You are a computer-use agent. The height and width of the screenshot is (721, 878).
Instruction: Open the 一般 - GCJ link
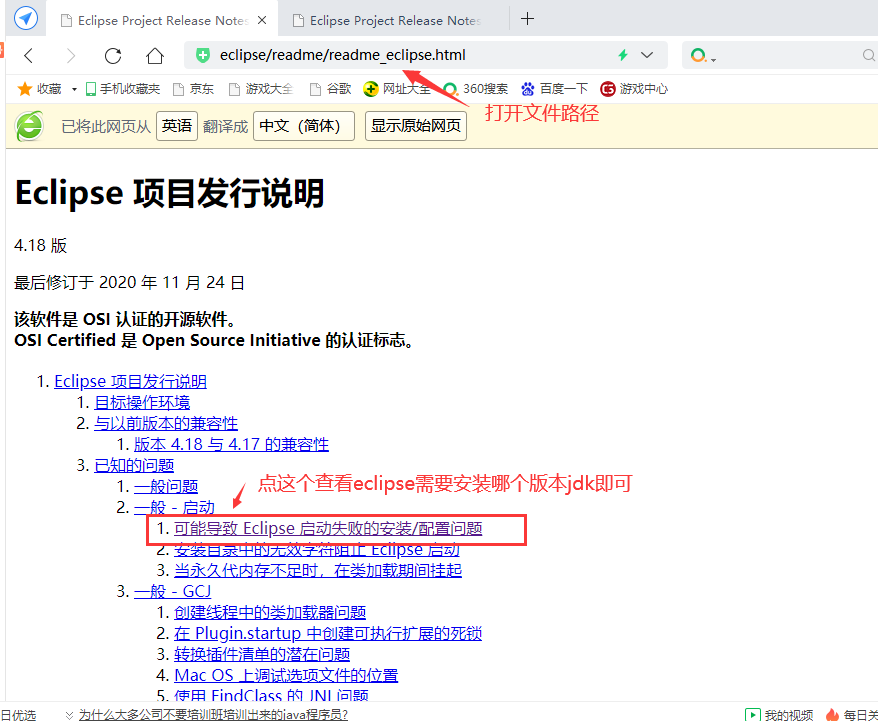pyautogui.click(x=172, y=591)
